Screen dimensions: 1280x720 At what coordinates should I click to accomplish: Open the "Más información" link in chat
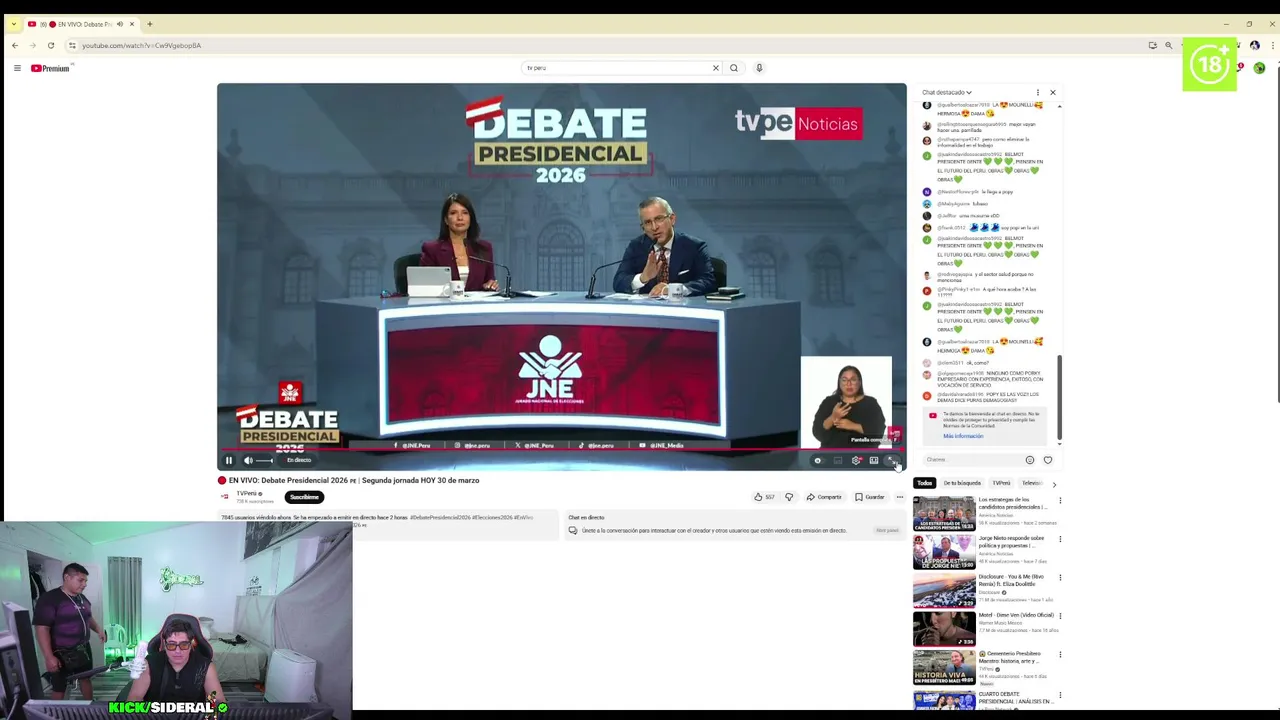[963, 436]
